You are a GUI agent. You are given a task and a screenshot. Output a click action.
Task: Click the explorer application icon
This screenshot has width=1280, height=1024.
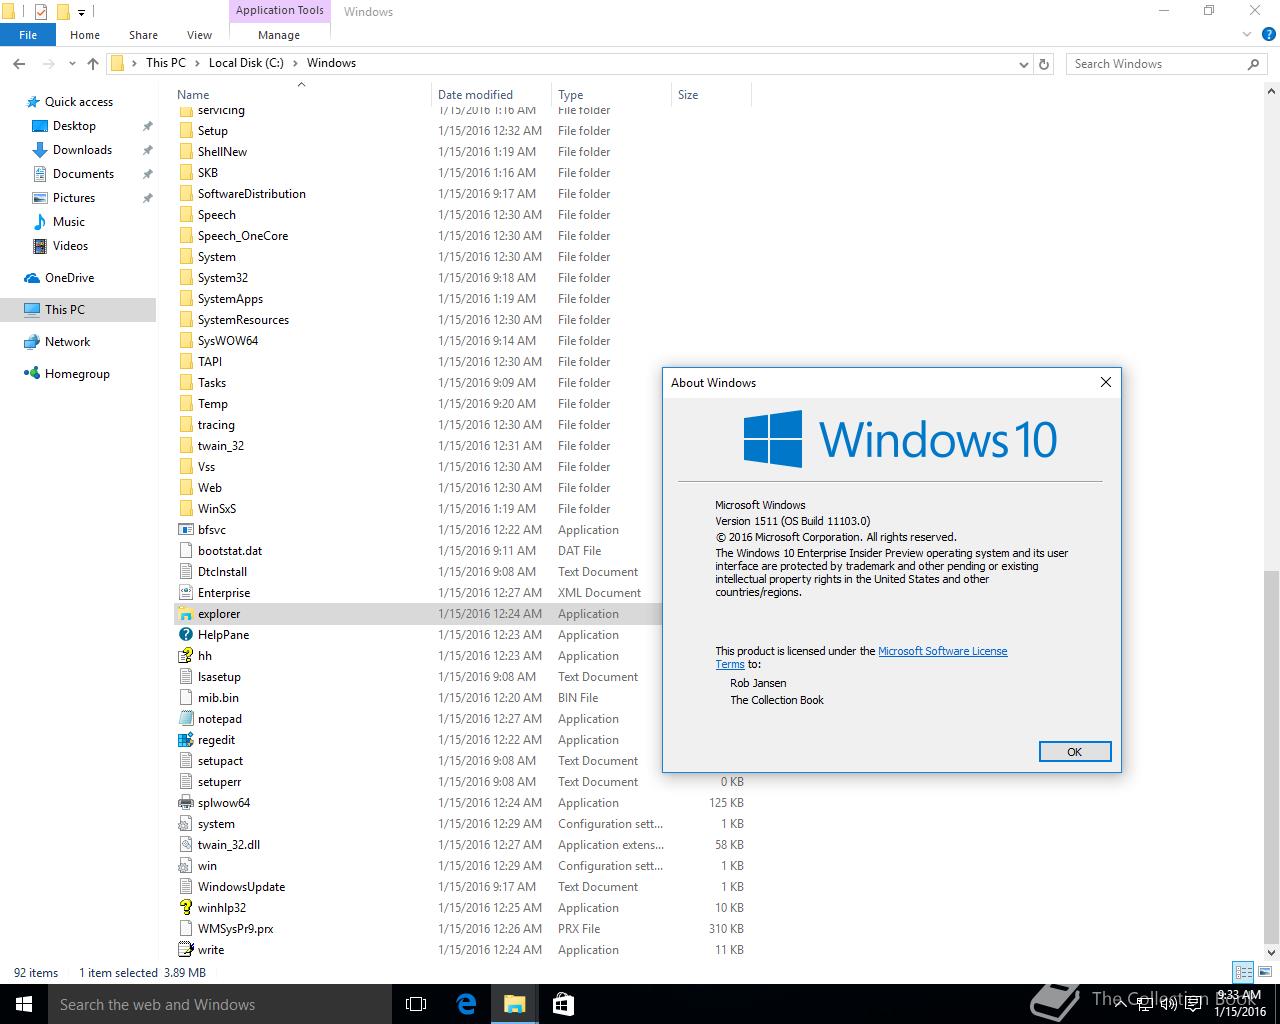(185, 614)
